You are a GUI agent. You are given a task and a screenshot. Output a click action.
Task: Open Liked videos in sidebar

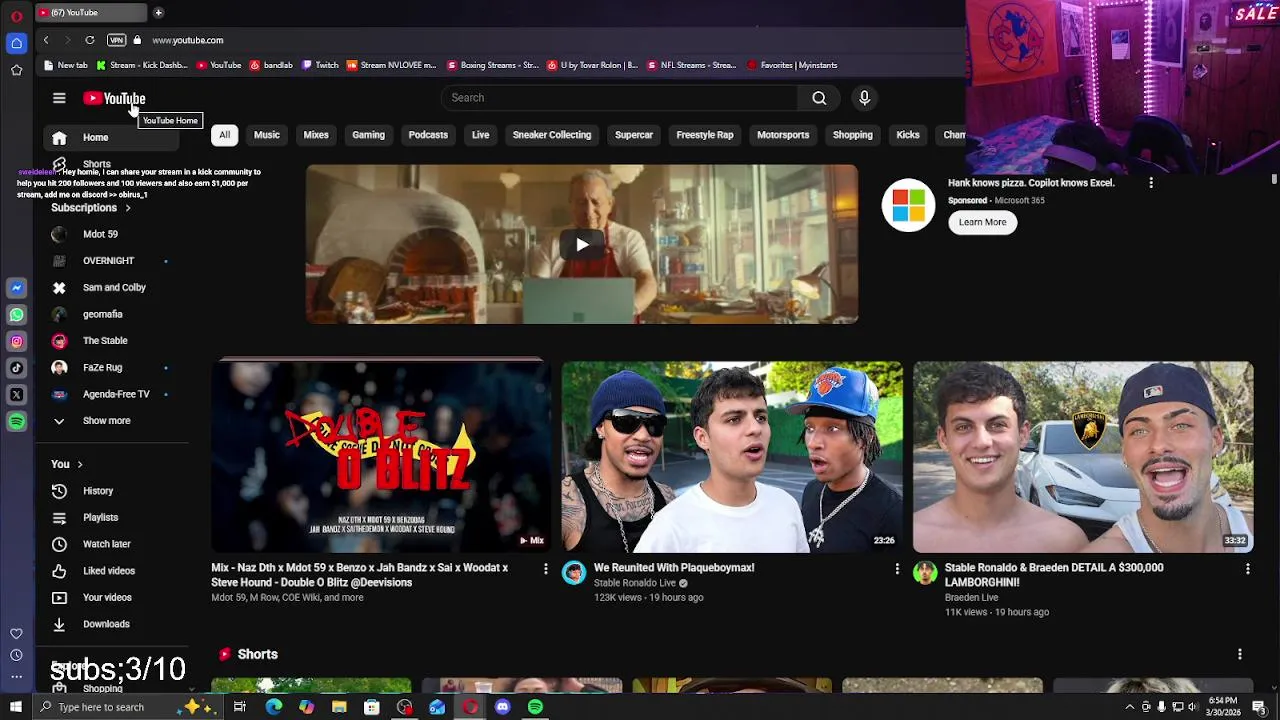pyautogui.click(x=112, y=571)
